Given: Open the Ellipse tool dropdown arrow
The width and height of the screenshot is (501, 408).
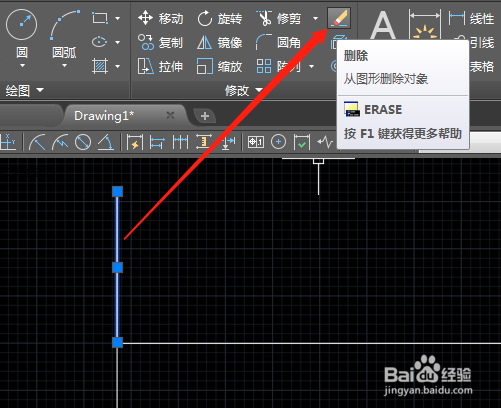Looking at the screenshot, I should tap(117, 42).
